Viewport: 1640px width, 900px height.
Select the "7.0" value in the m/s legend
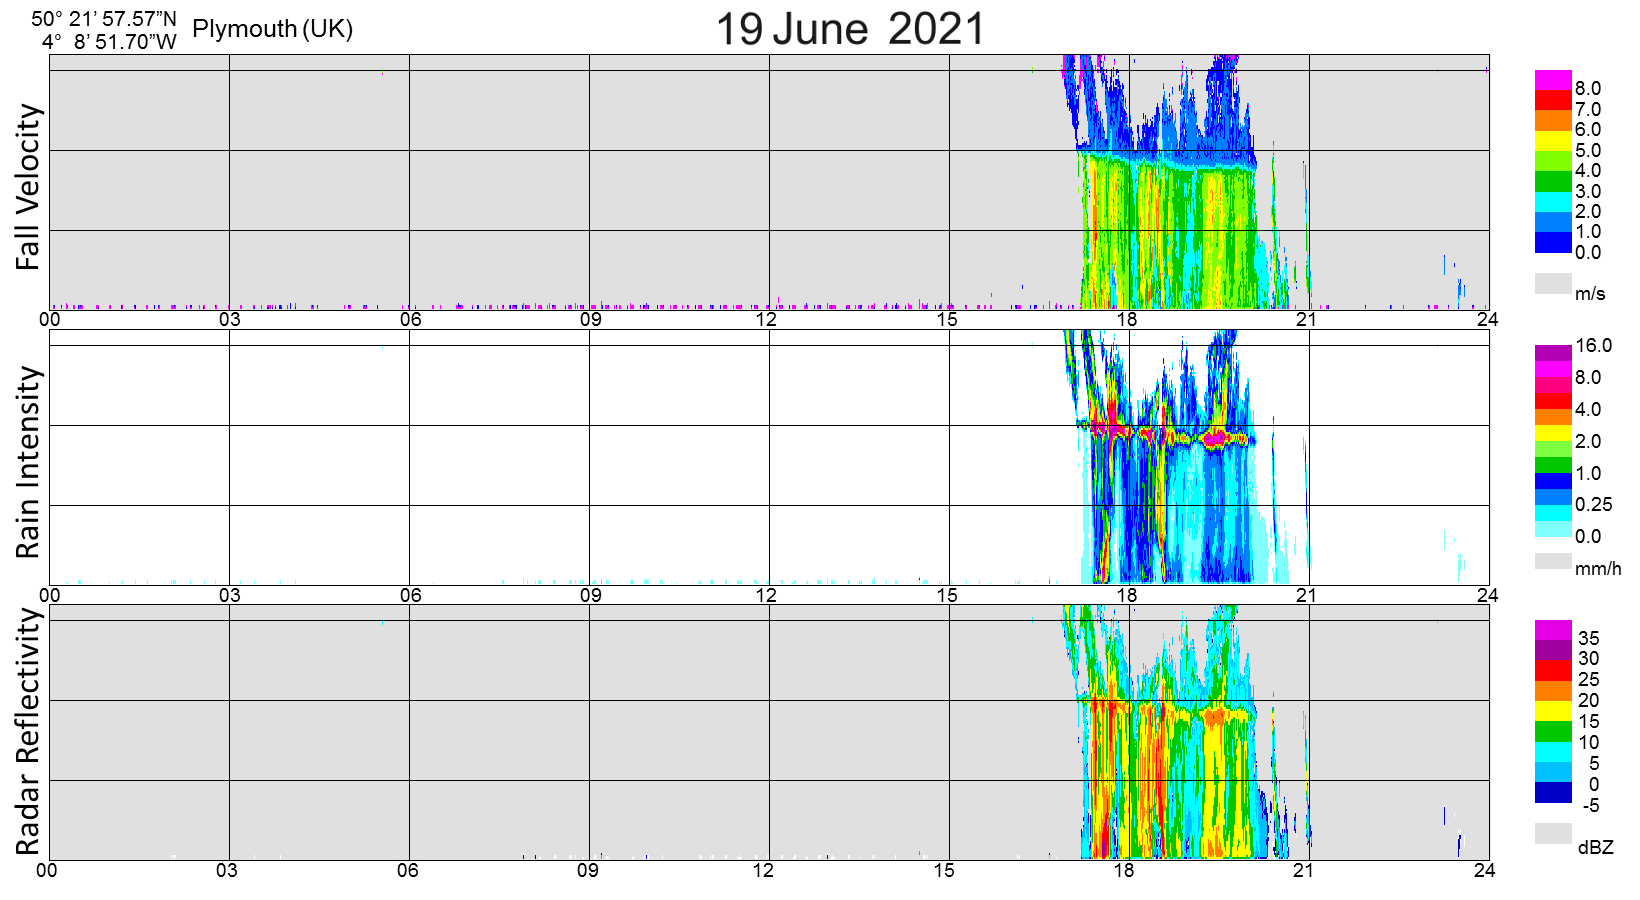click(1588, 109)
